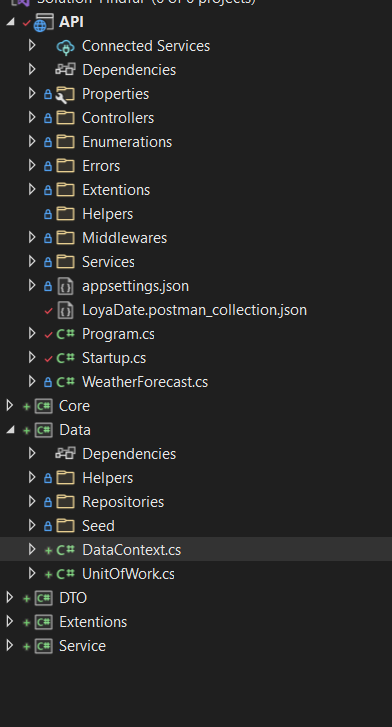Click the UnitOfWork.cs C# file icon
This screenshot has width=392, height=727.
point(65,574)
